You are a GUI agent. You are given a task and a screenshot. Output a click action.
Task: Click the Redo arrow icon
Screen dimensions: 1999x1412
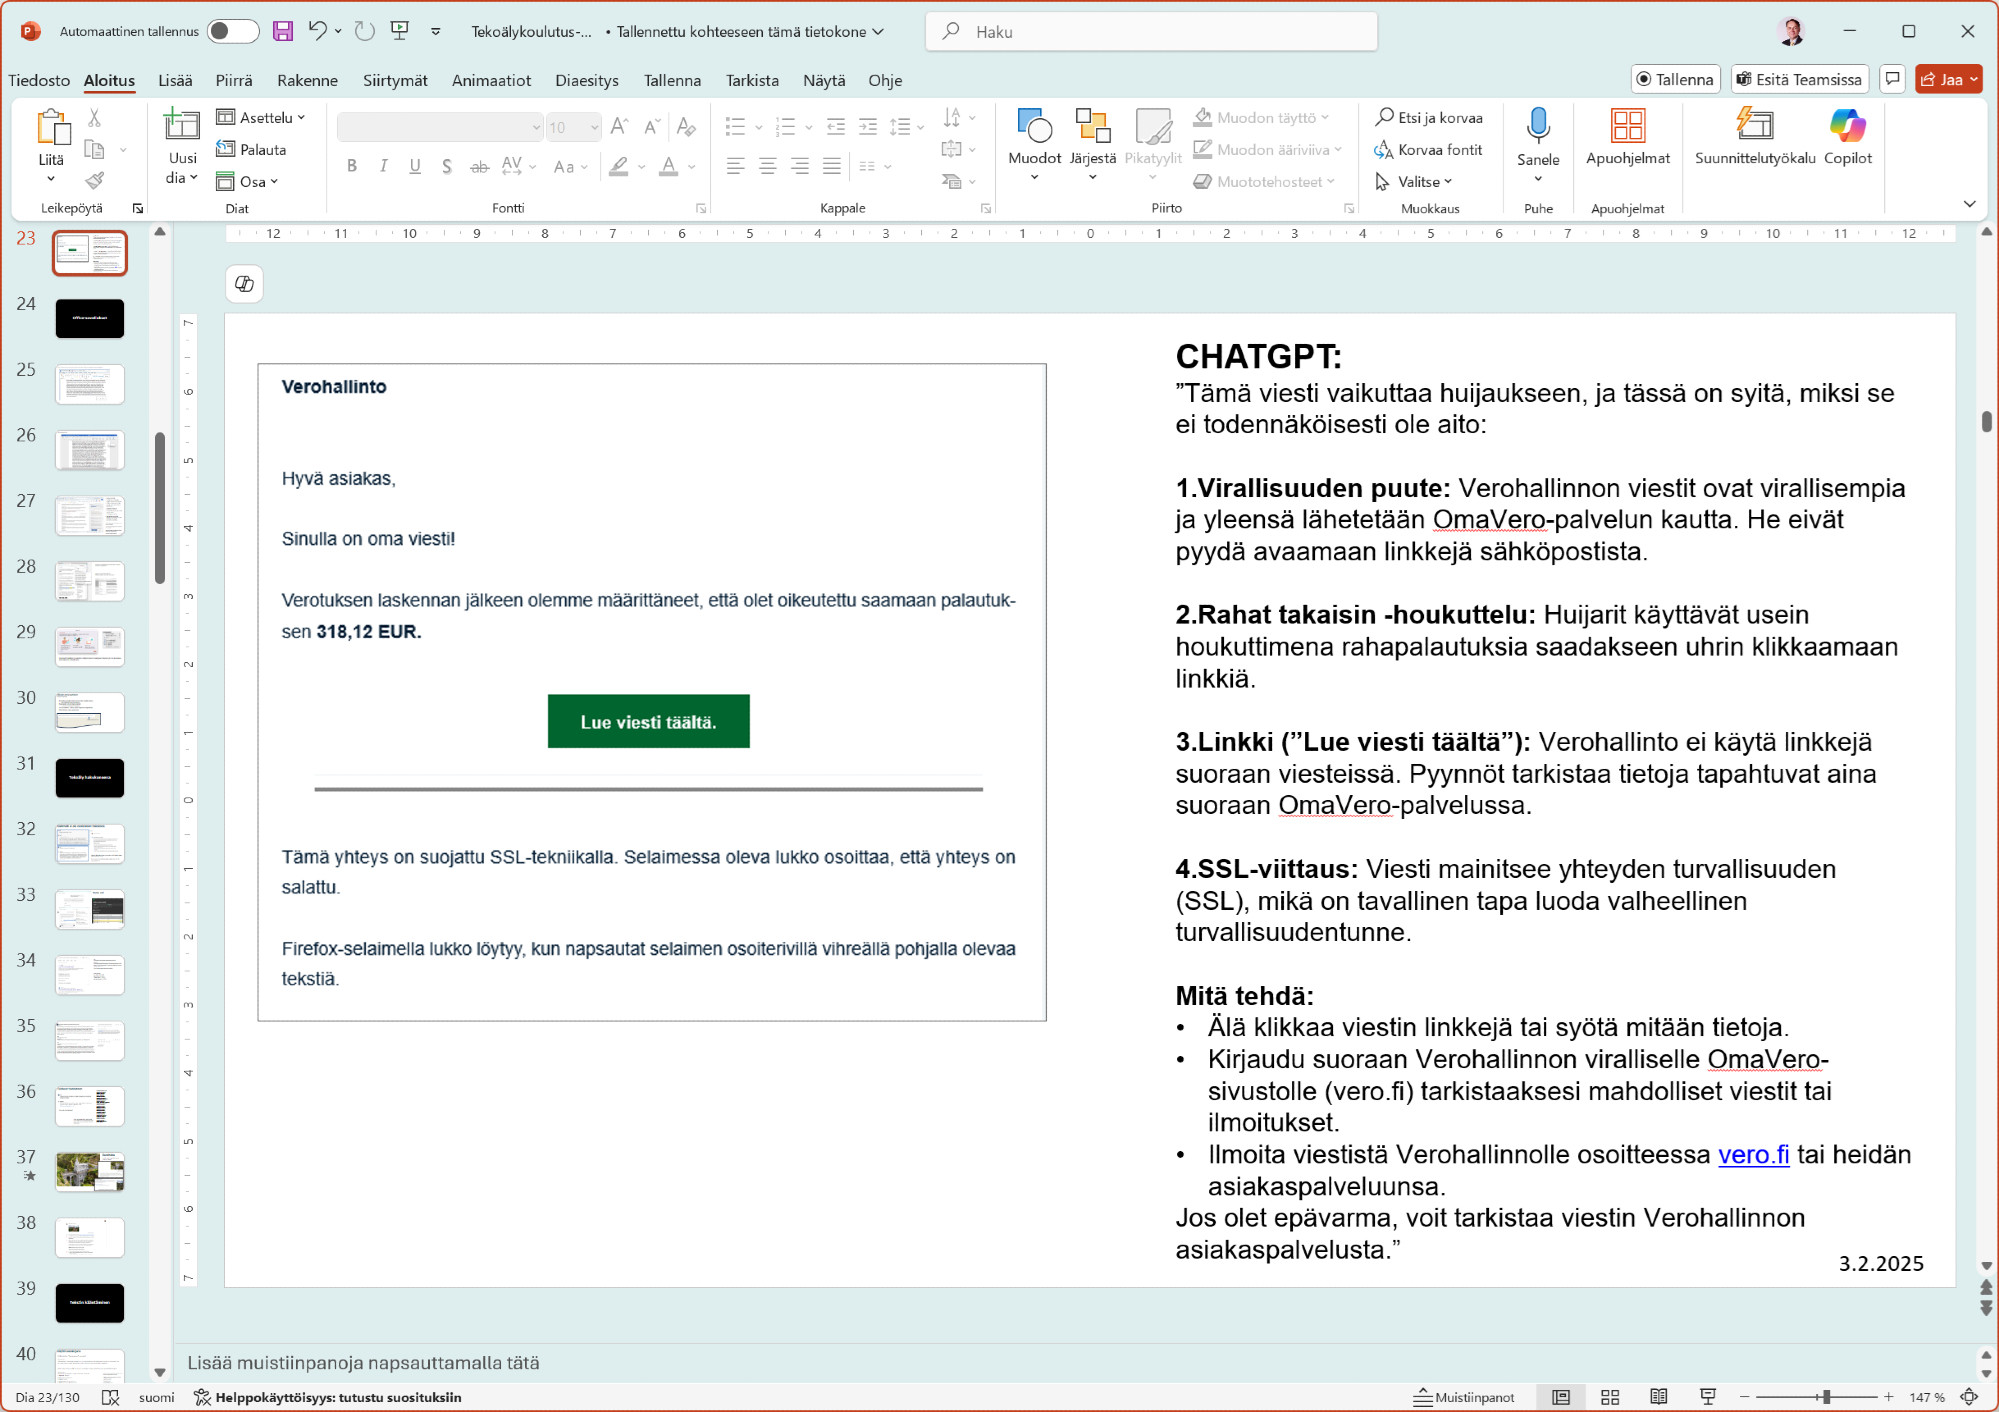[365, 31]
